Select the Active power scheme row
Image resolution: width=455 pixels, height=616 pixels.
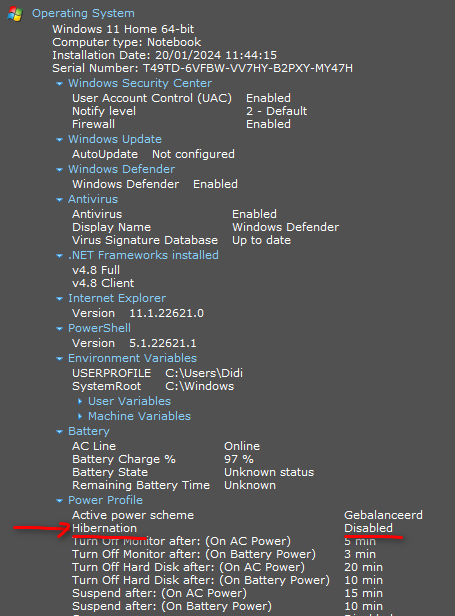click(248, 515)
